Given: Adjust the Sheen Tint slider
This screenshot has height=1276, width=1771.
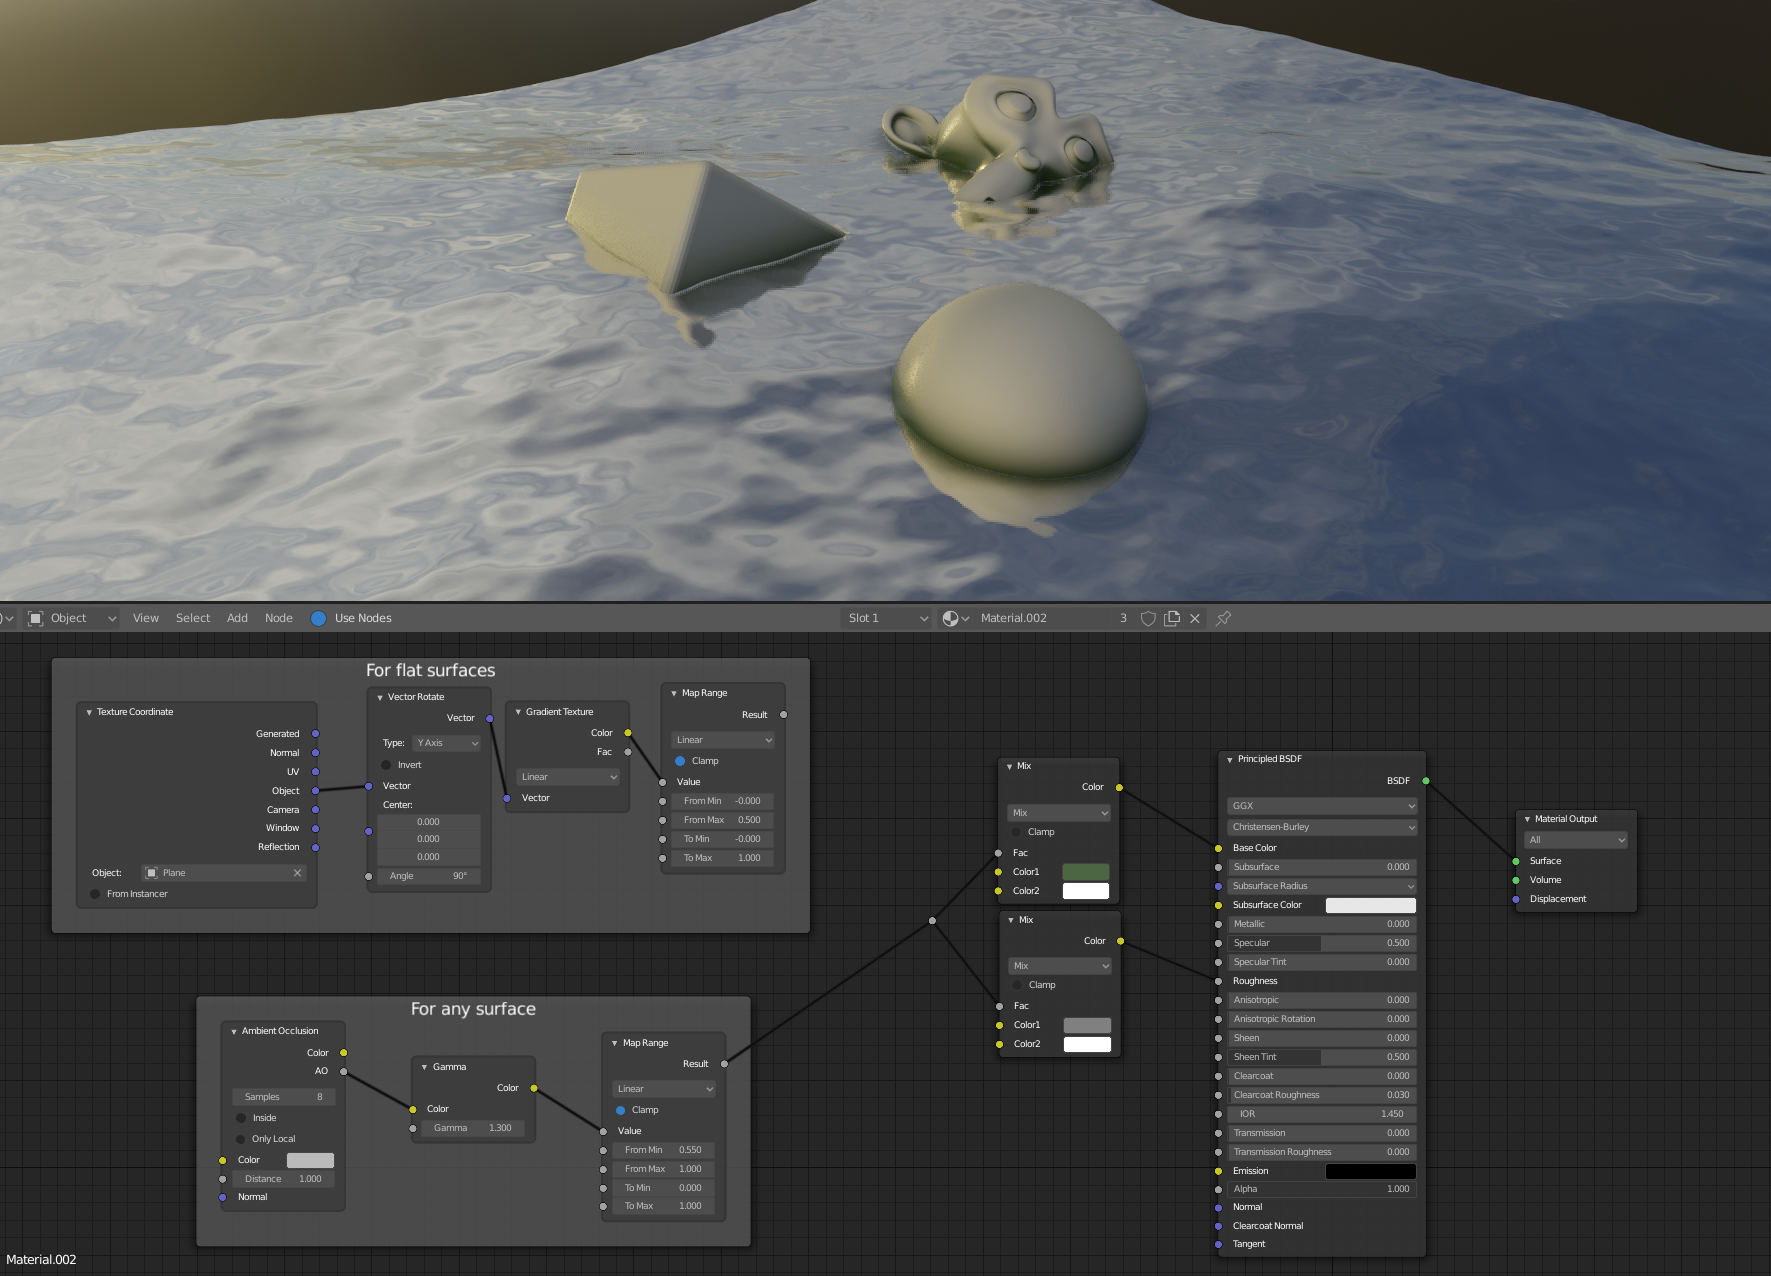Looking at the screenshot, I should pos(1322,1057).
